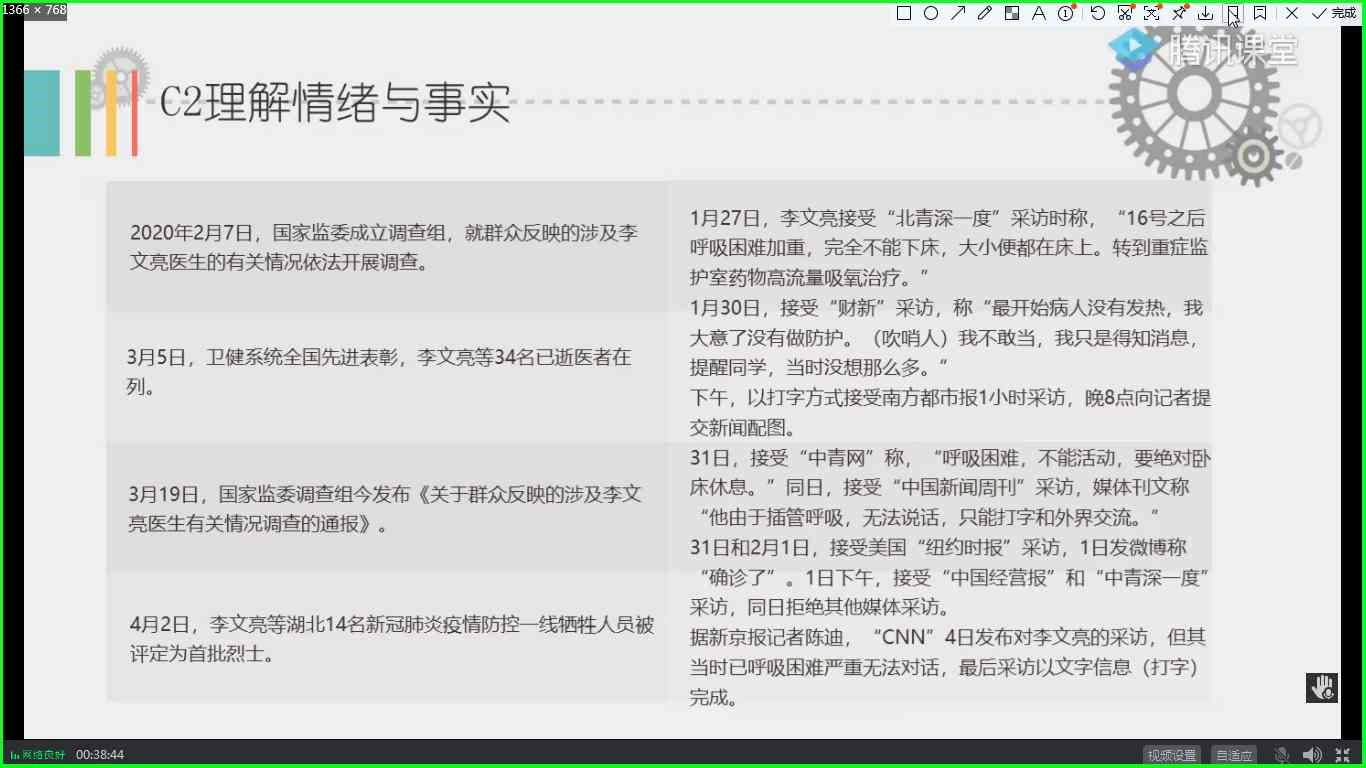The width and height of the screenshot is (1366, 768).
Task: Undo the last annotation
Action: point(1098,13)
